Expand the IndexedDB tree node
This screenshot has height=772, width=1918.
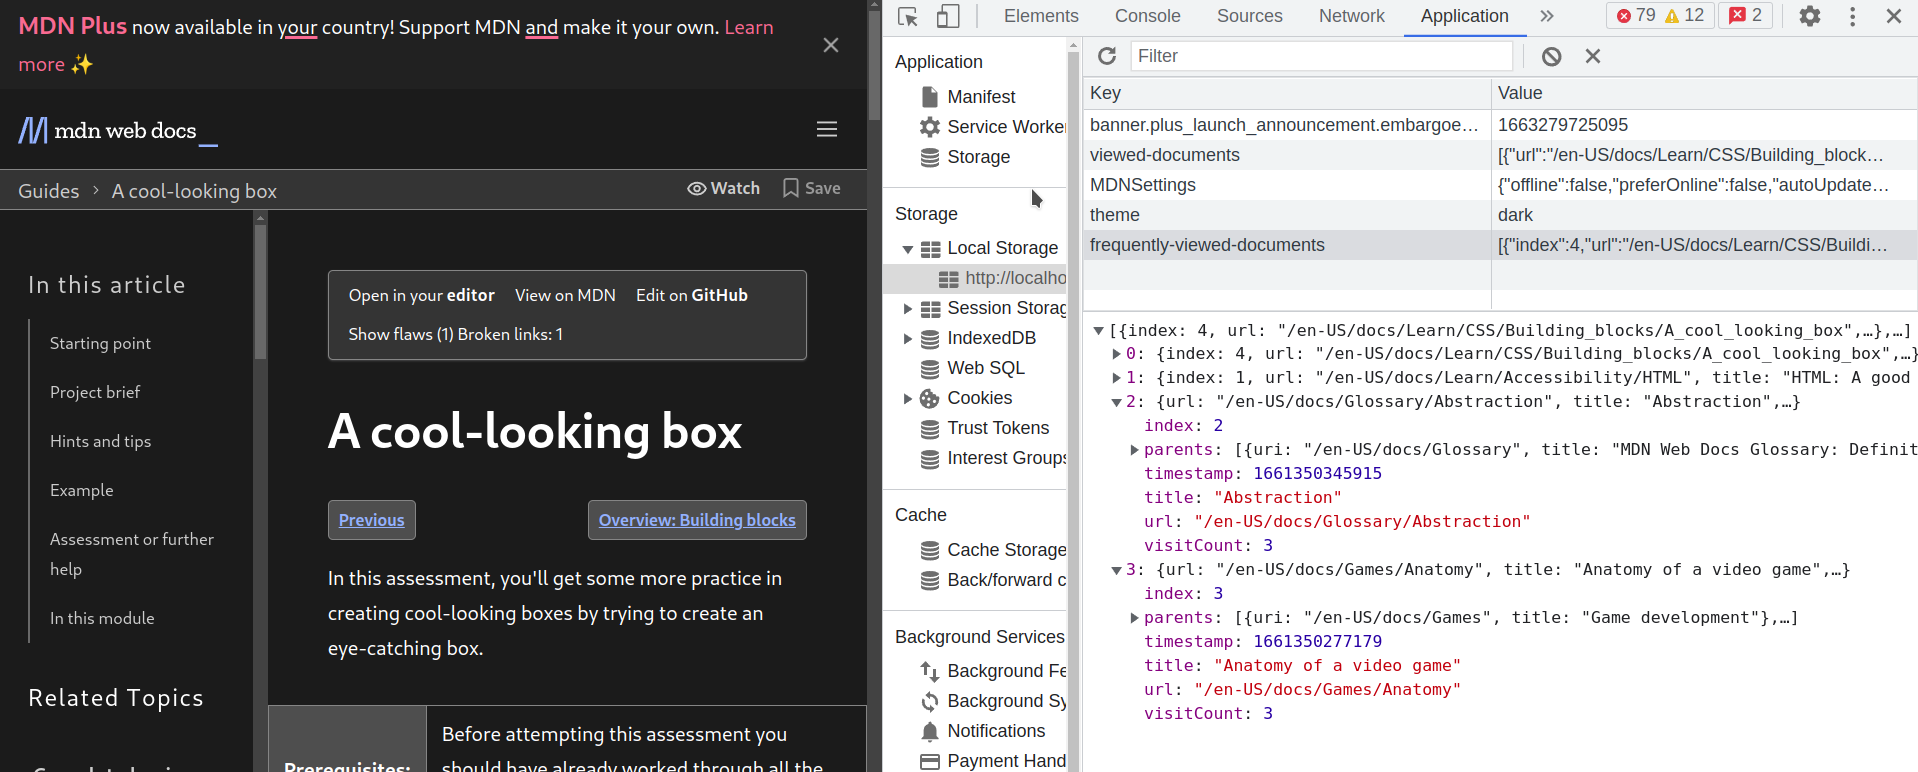[x=907, y=339]
